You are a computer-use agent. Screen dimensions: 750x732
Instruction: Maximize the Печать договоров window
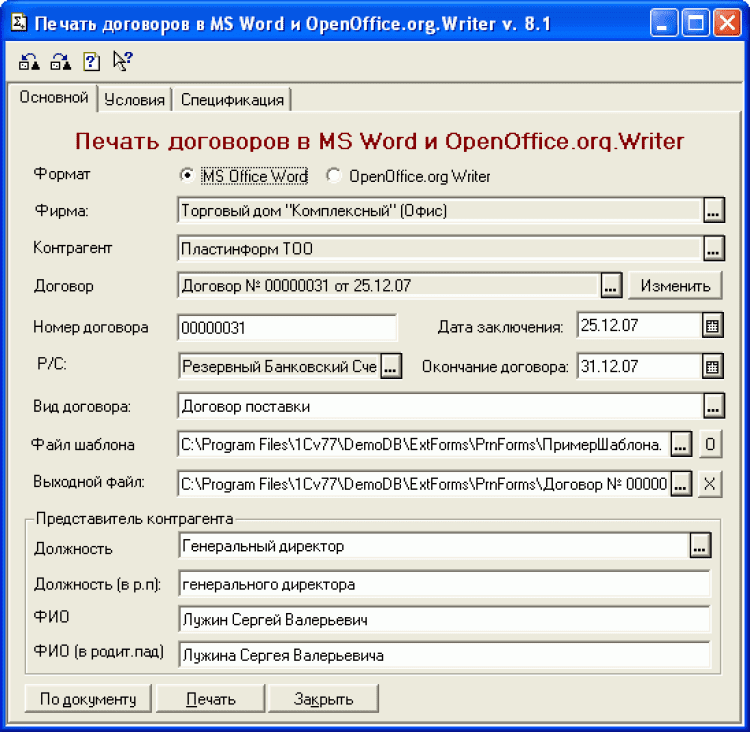[695, 22]
